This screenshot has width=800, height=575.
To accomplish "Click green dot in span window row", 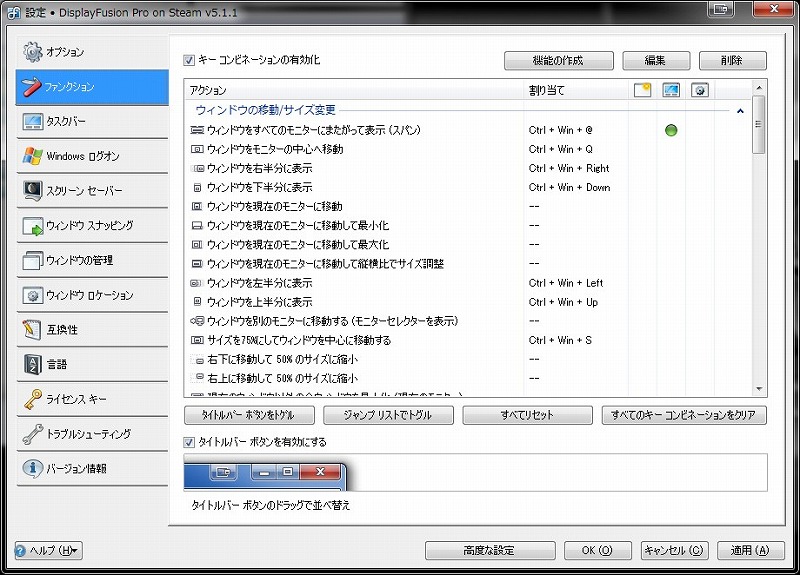I will pyautogui.click(x=671, y=131).
